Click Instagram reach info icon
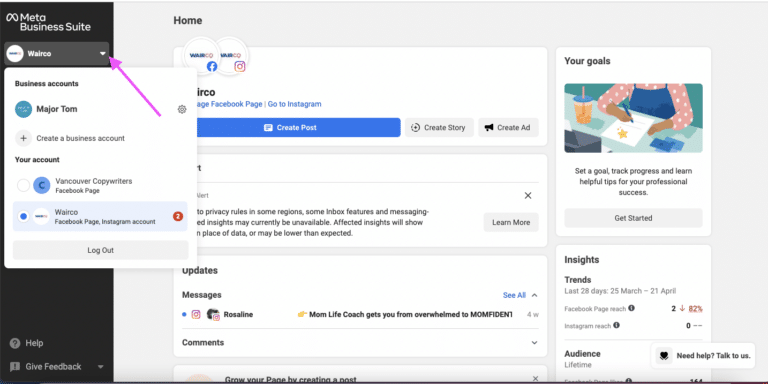 click(x=616, y=325)
